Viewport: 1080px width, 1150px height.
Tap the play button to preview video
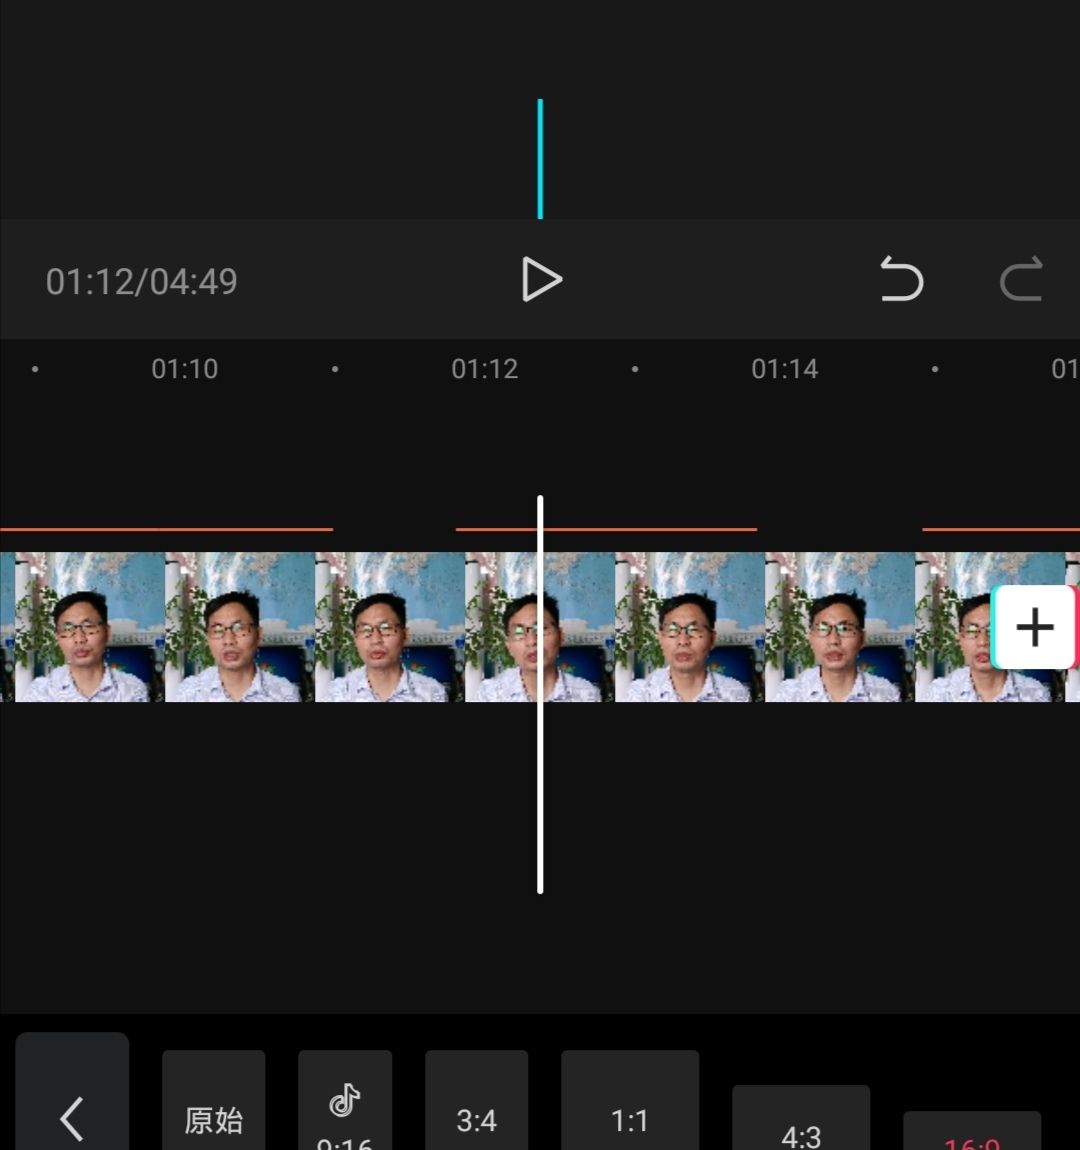click(x=543, y=280)
